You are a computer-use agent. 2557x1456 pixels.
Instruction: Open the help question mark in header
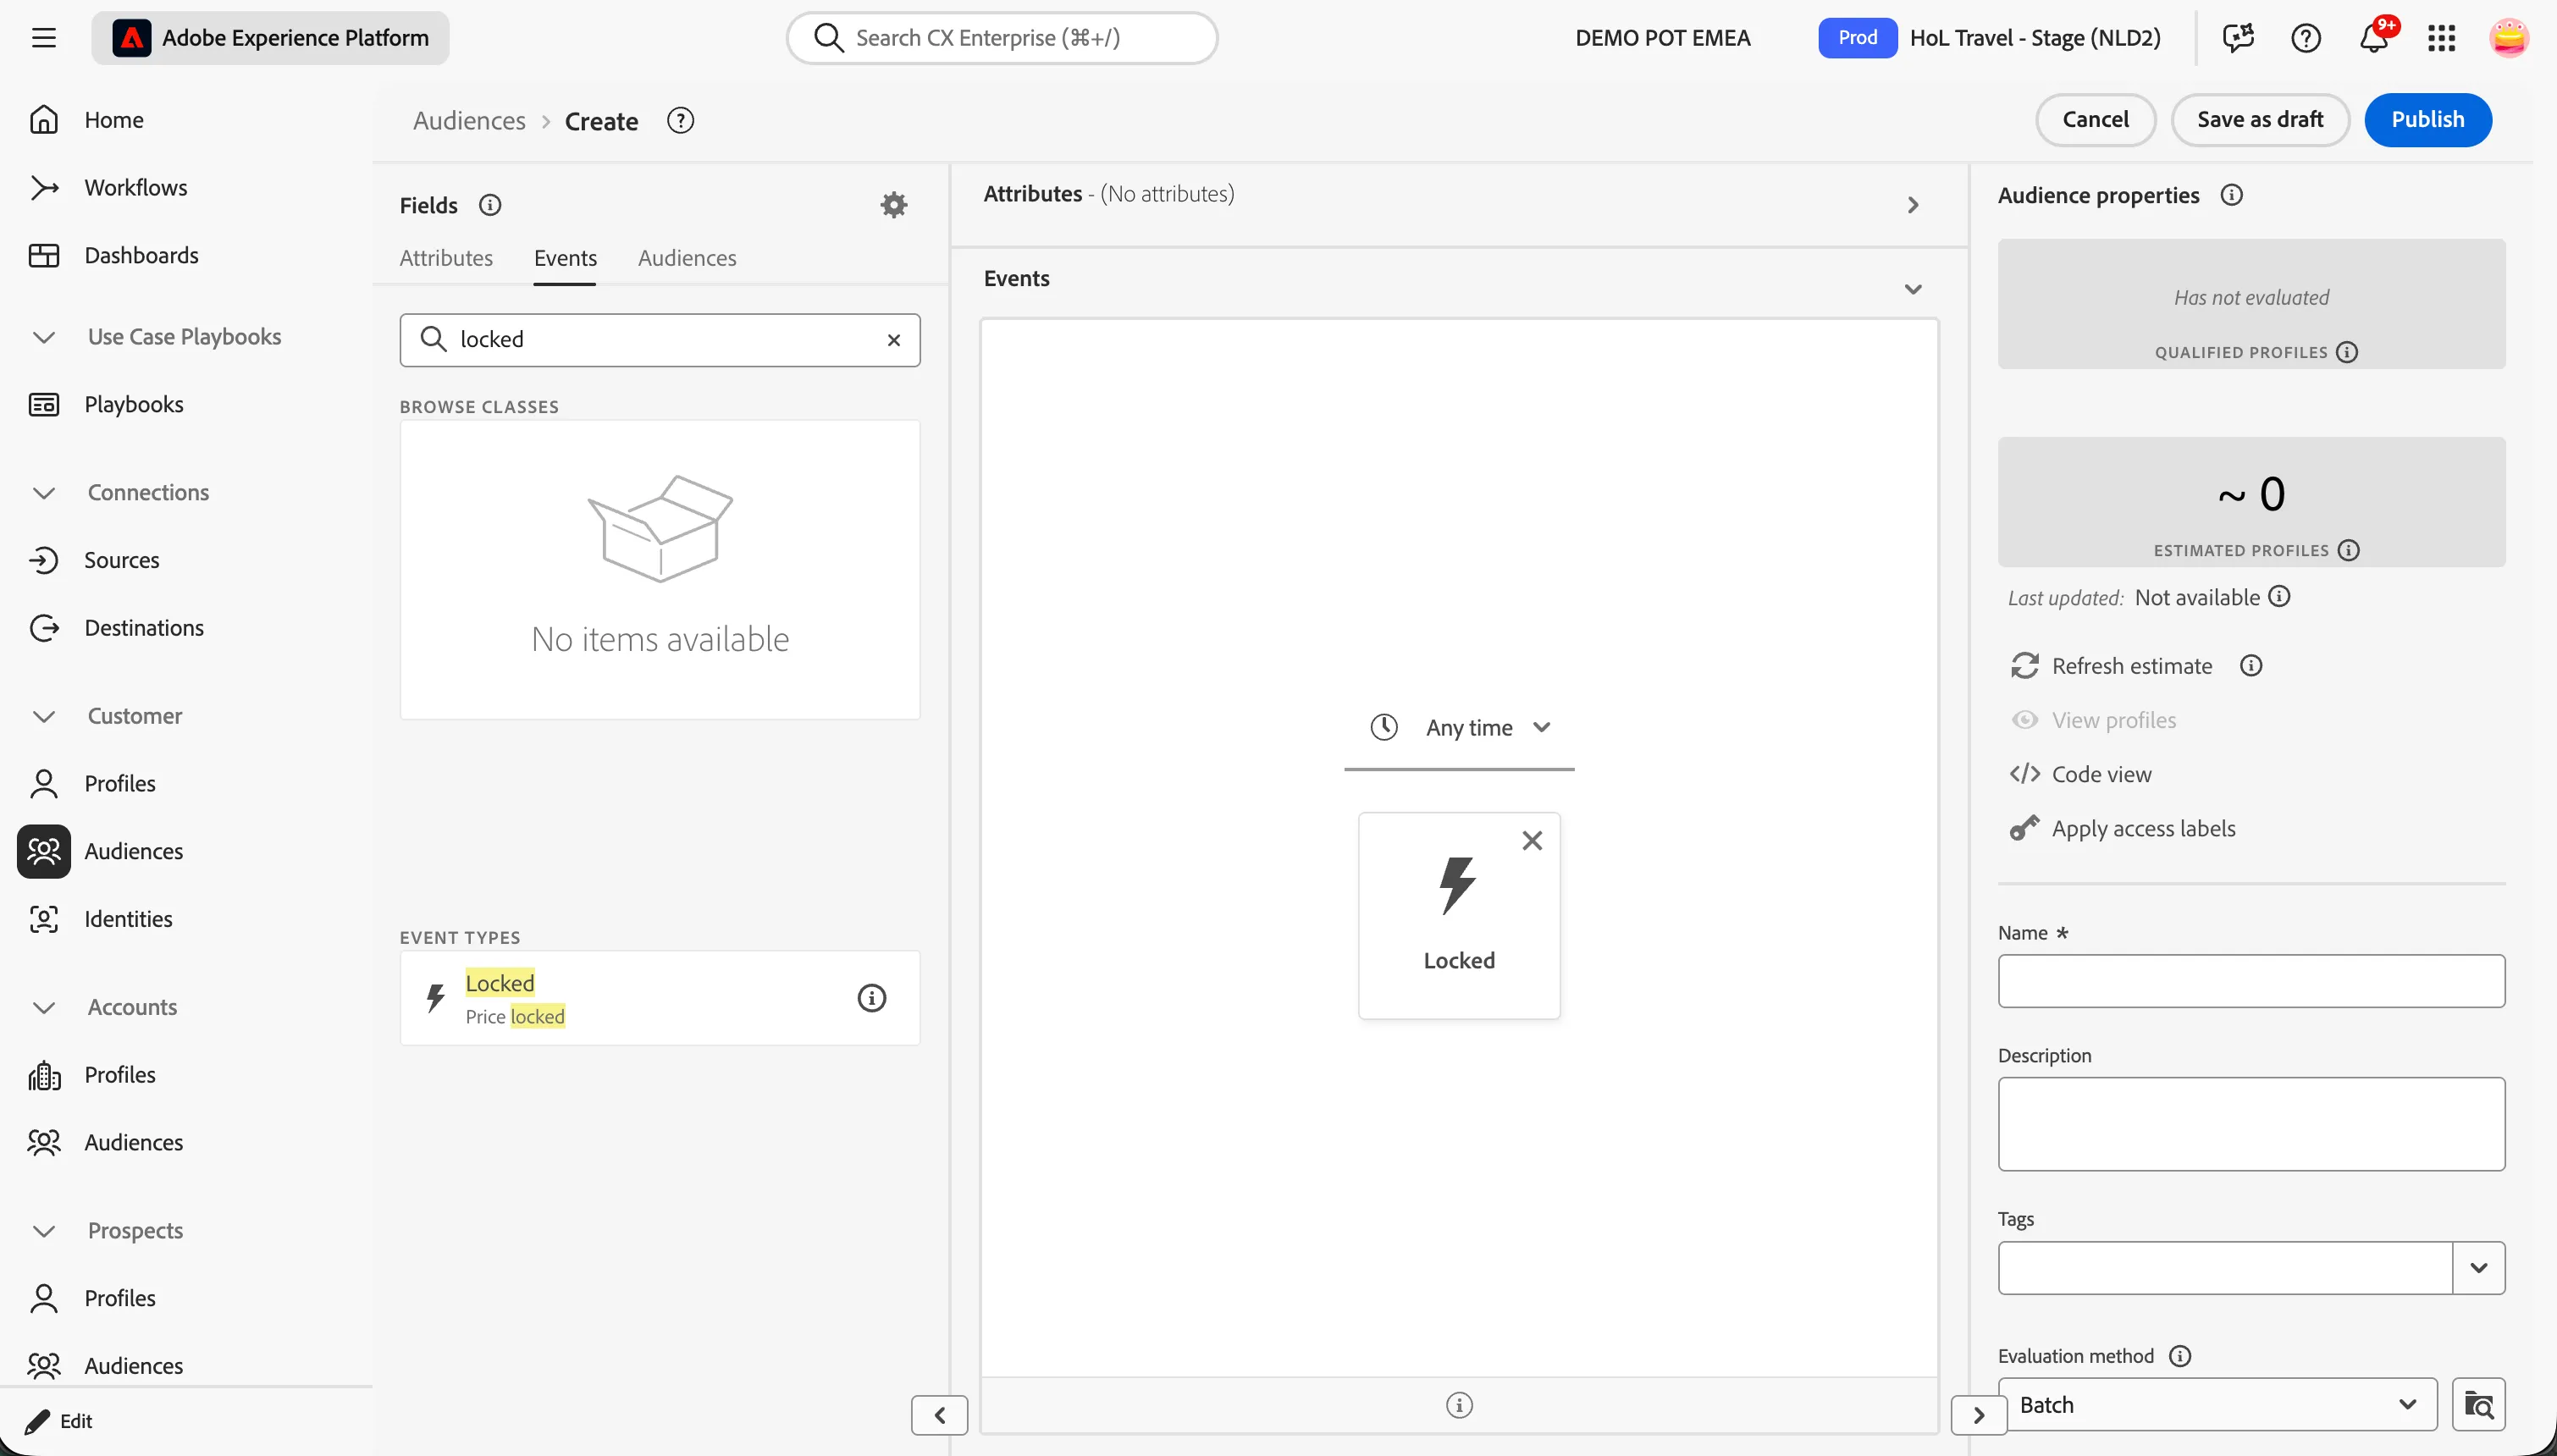click(x=2305, y=38)
